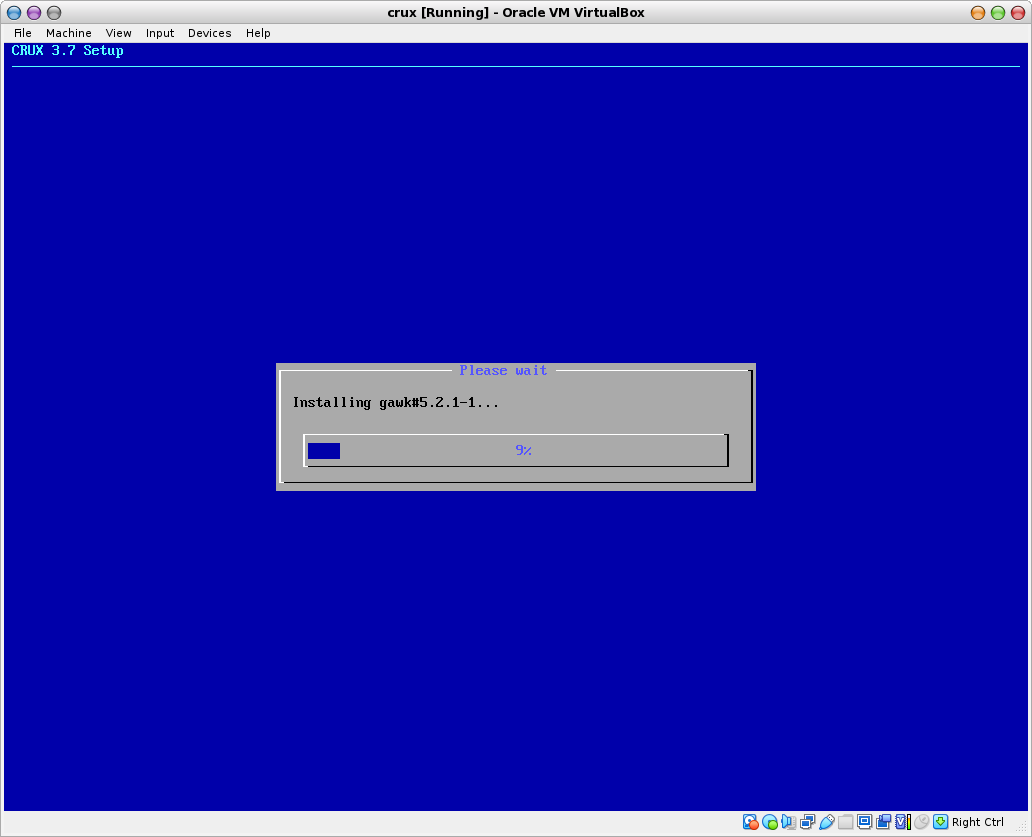The height and width of the screenshot is (837, 1032).
Task: Click the 9% installation progress bar
Action: click(x=516, y=451)
